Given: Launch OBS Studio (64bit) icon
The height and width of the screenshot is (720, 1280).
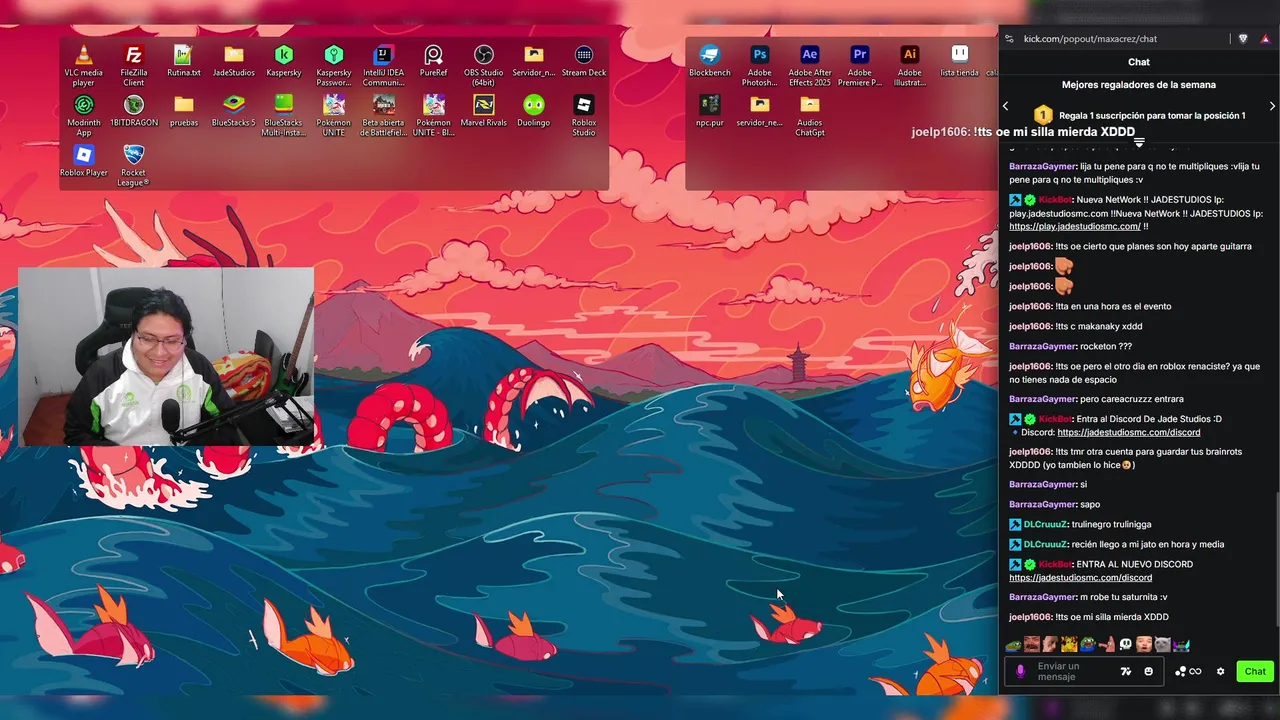Looking at the screenshot, I should [x=483, y=65].
